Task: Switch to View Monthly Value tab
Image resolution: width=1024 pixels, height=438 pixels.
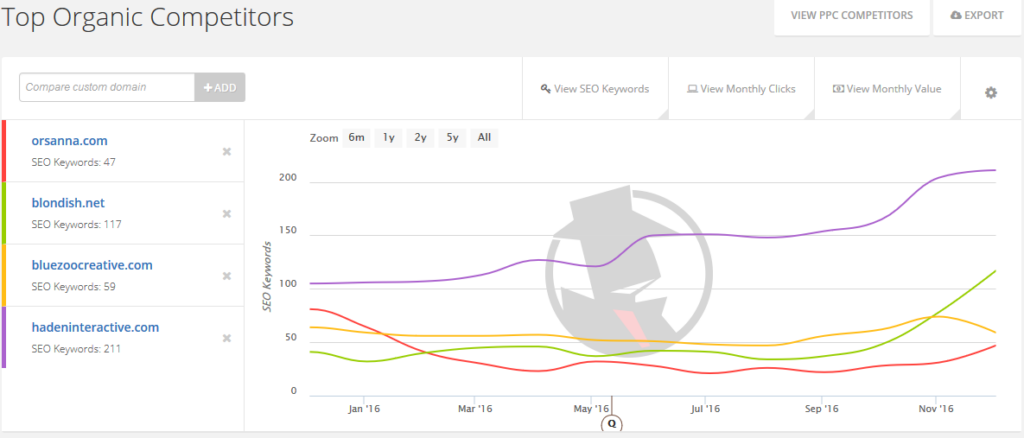Action: pyautogui.click(x=887, y=89)
